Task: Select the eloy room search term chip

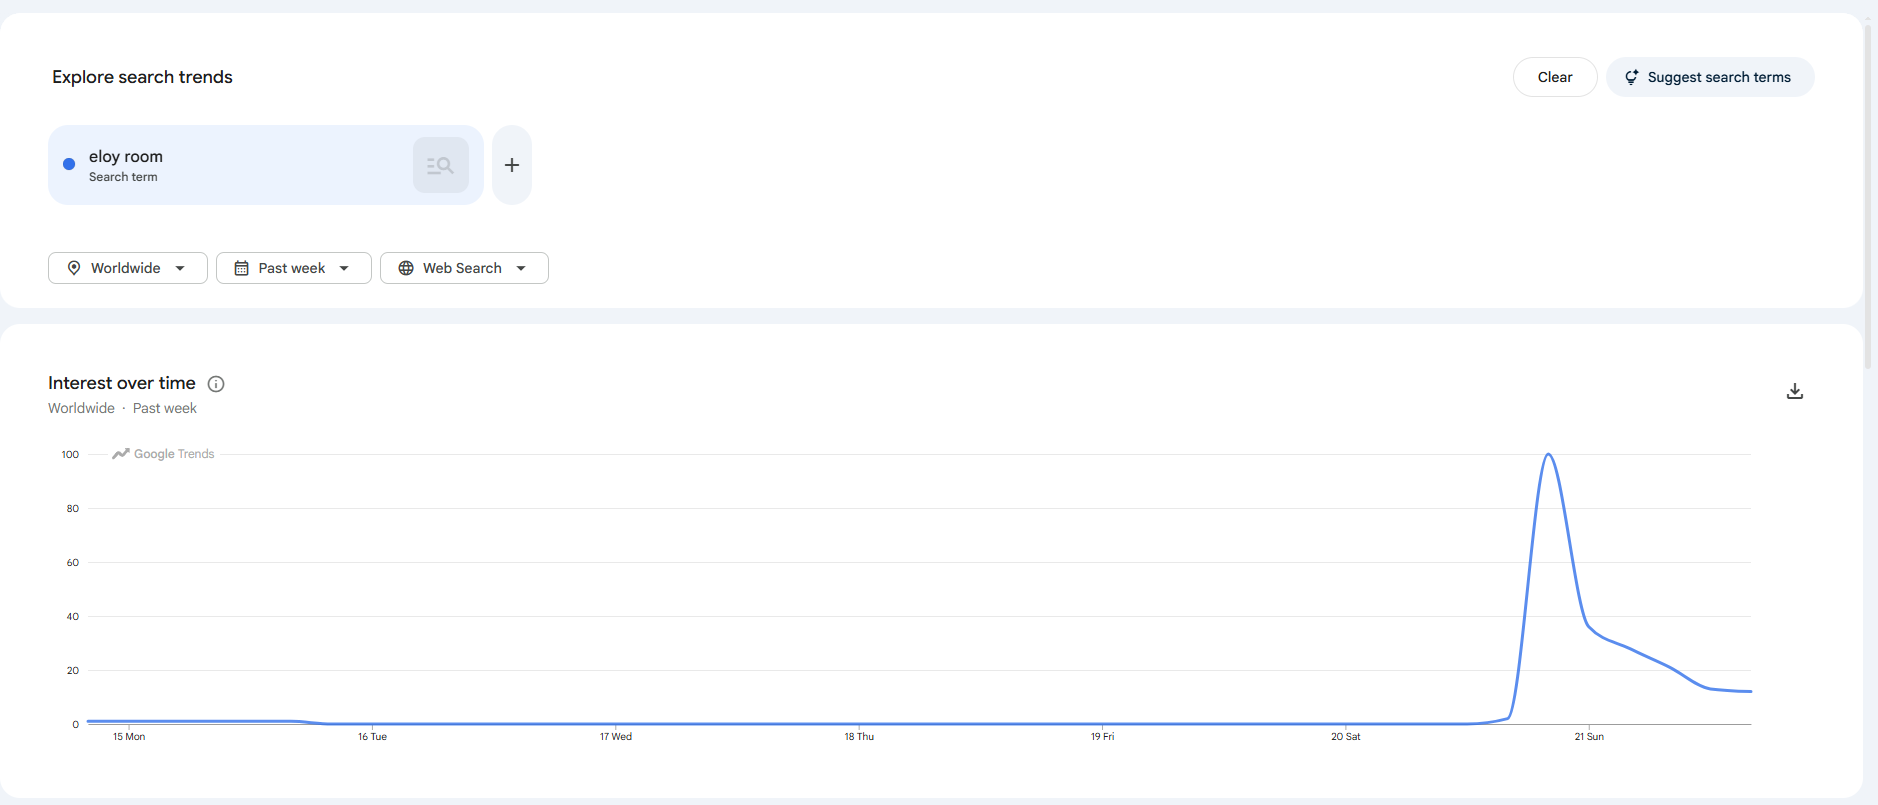Action: (x=266, y=165)
